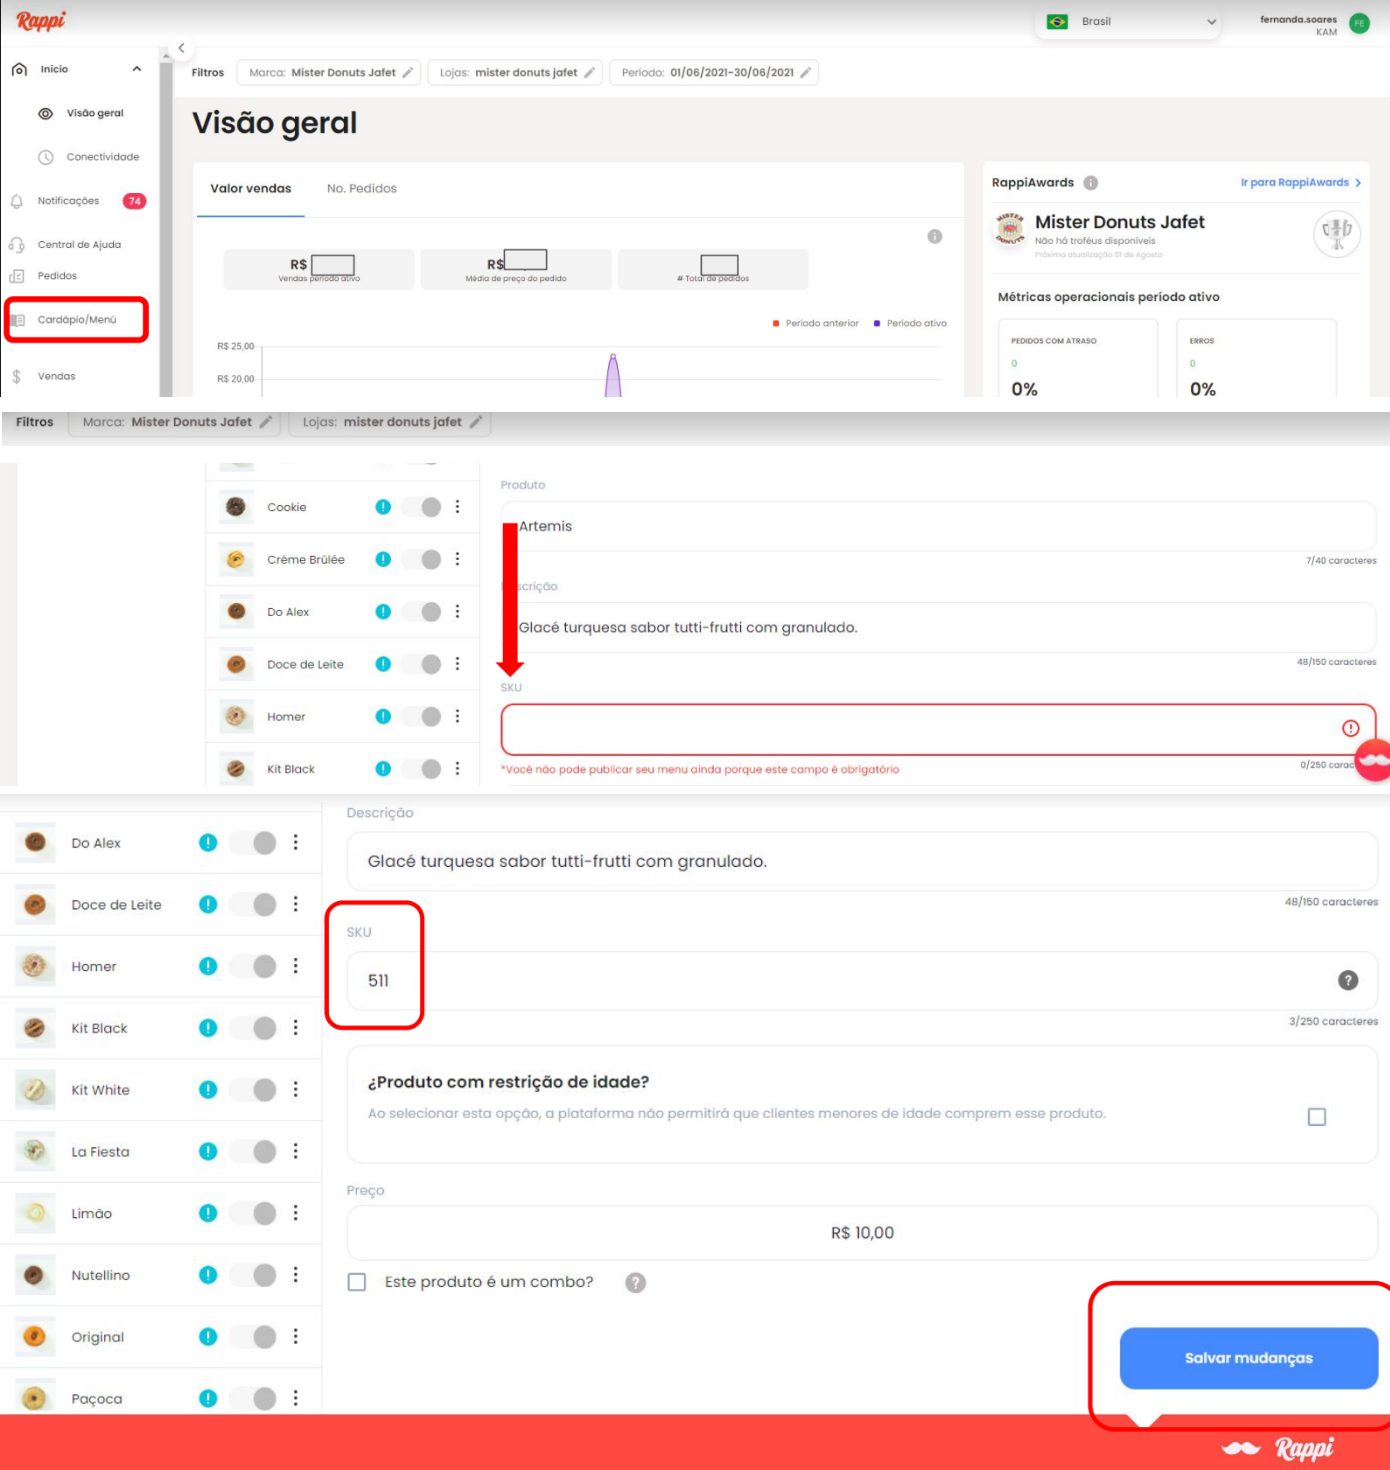Follow the 'Ir para RappiAwards' link
Image resolution: width=1390 pixels, height=1470 pixels.
(x=1301, y=183)
